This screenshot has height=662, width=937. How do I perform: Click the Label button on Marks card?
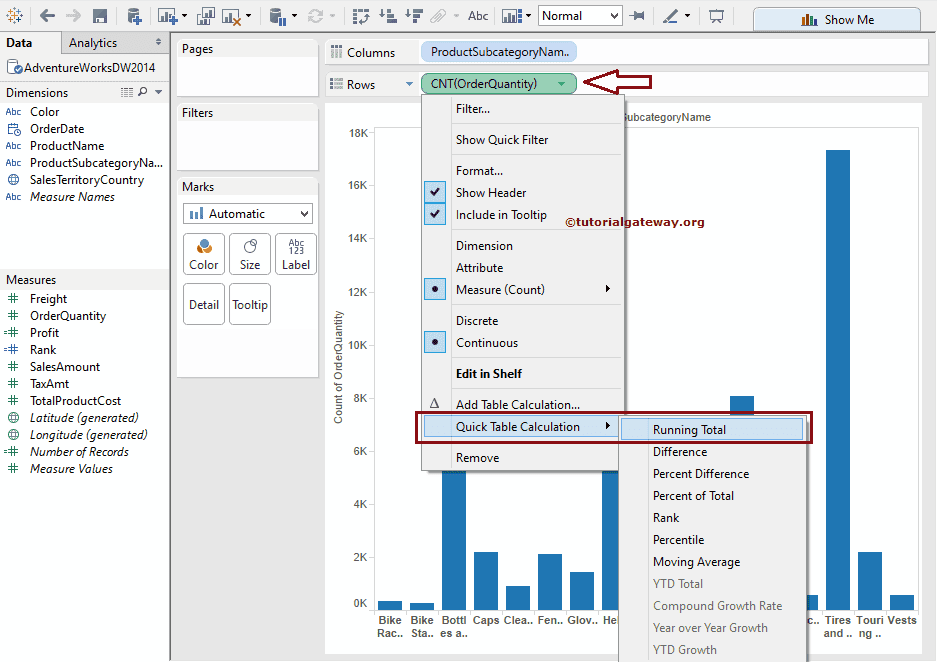(x=296, y=254)
